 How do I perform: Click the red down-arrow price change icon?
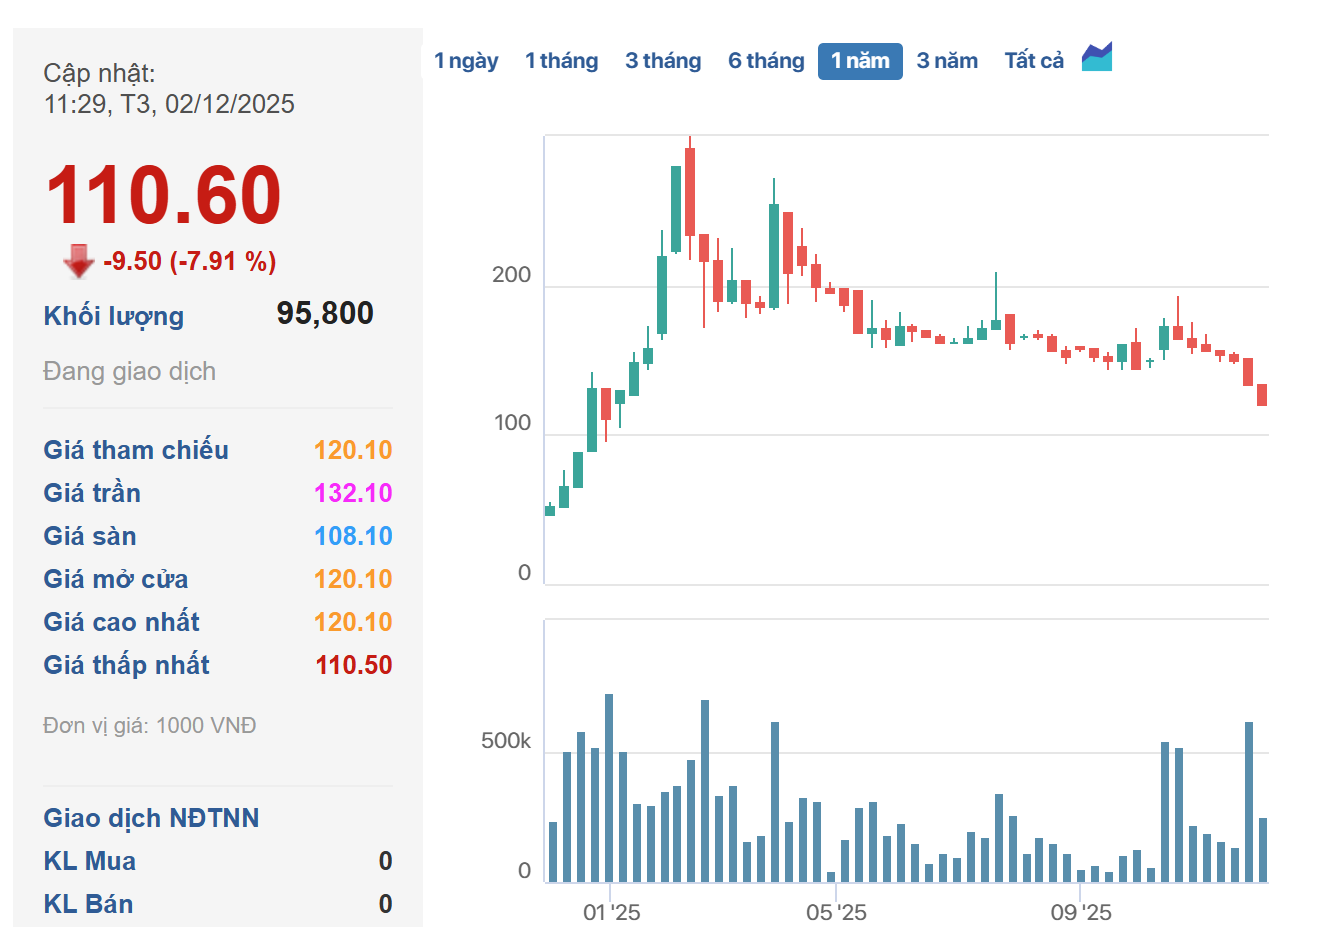78,261
